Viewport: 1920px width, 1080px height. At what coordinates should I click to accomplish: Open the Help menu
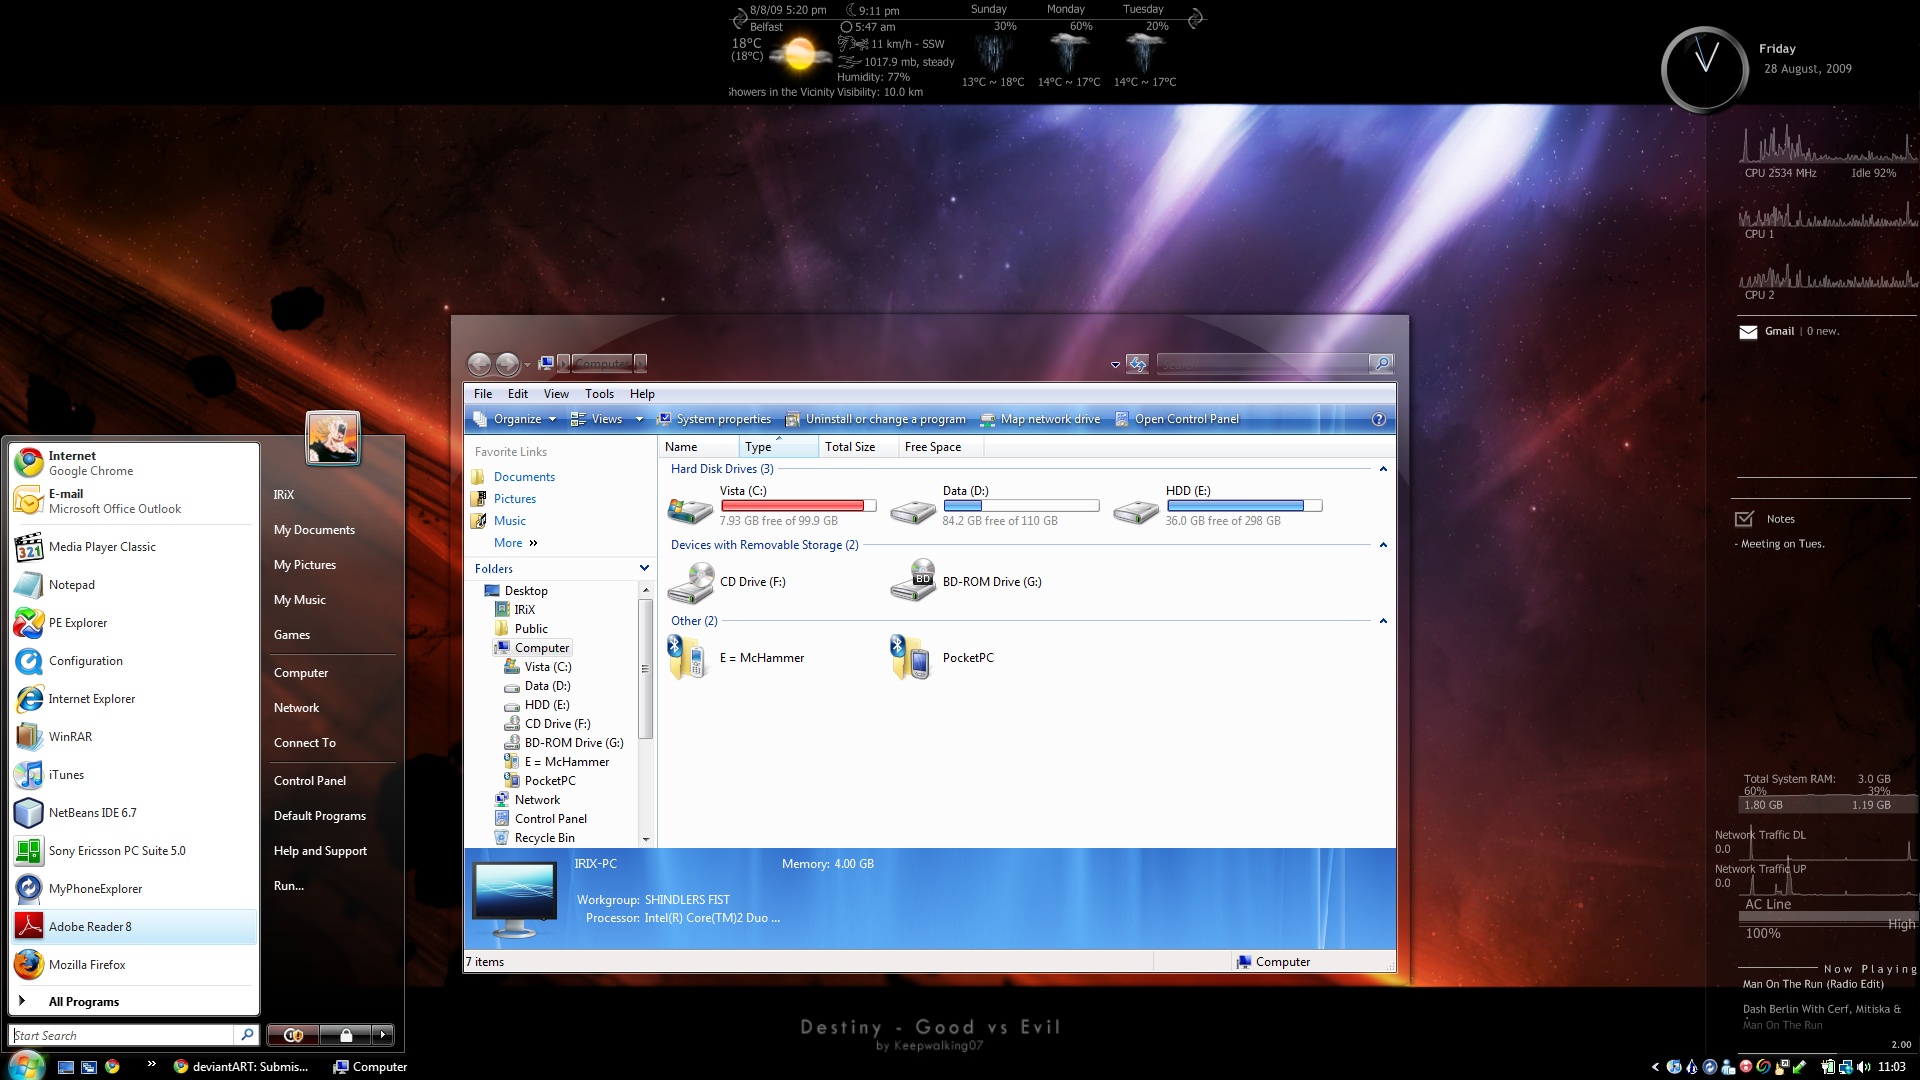pyautogui.click(x=642, y=394)
